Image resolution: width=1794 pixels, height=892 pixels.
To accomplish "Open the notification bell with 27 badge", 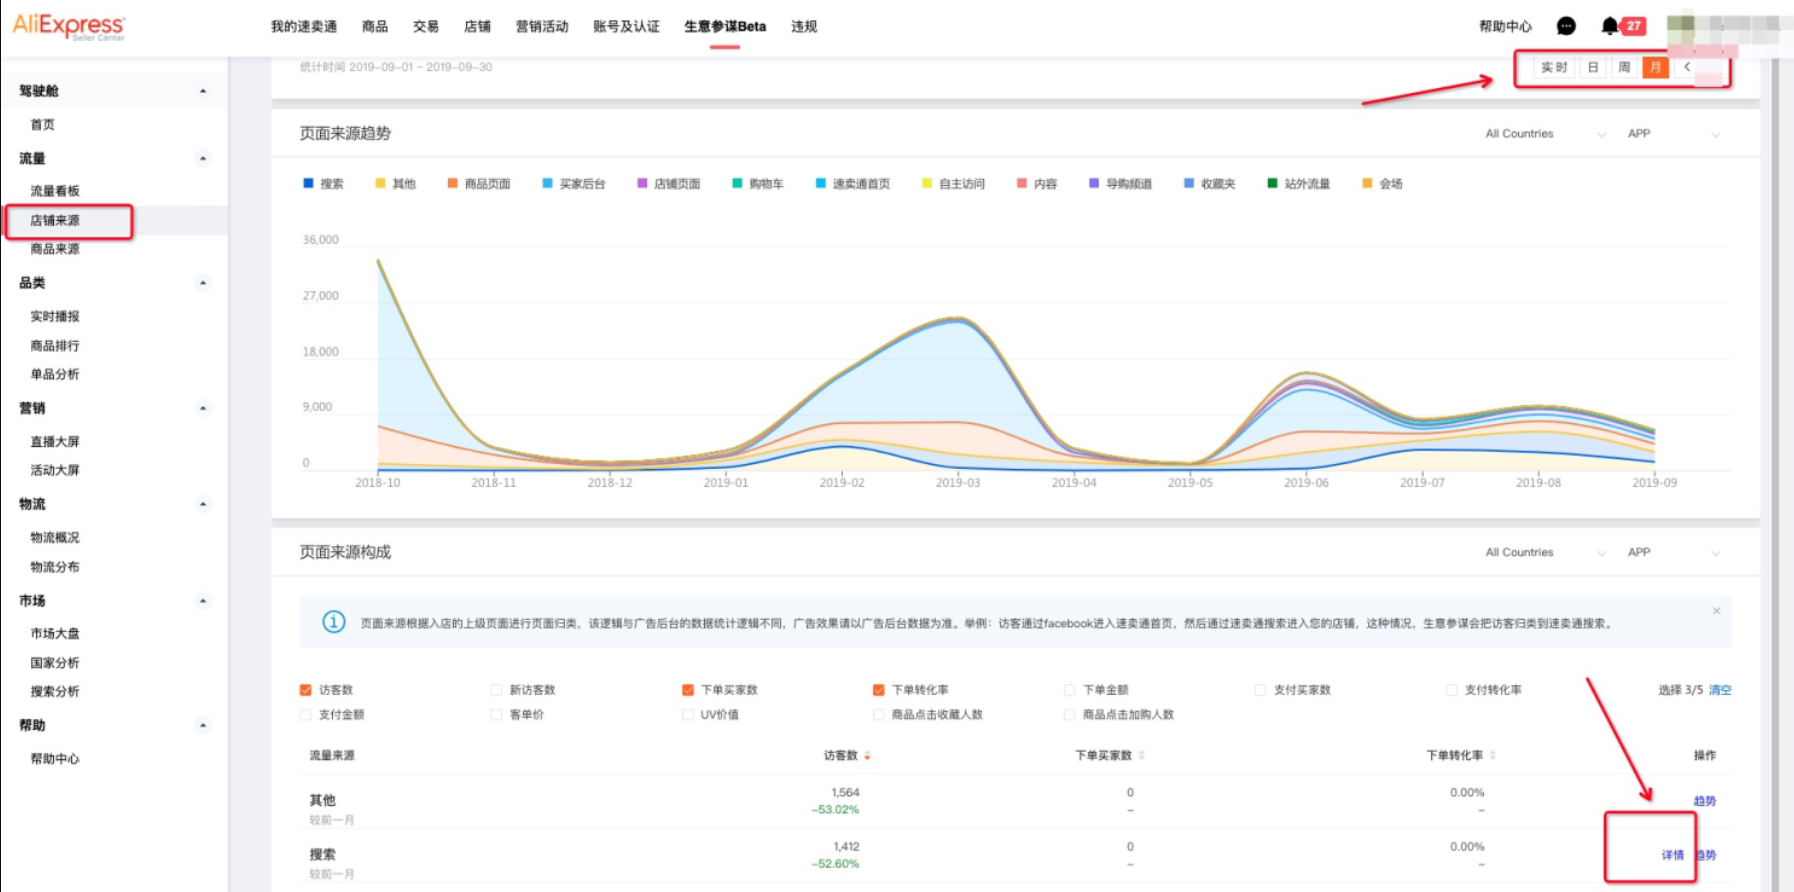I will click(1609, 26).
